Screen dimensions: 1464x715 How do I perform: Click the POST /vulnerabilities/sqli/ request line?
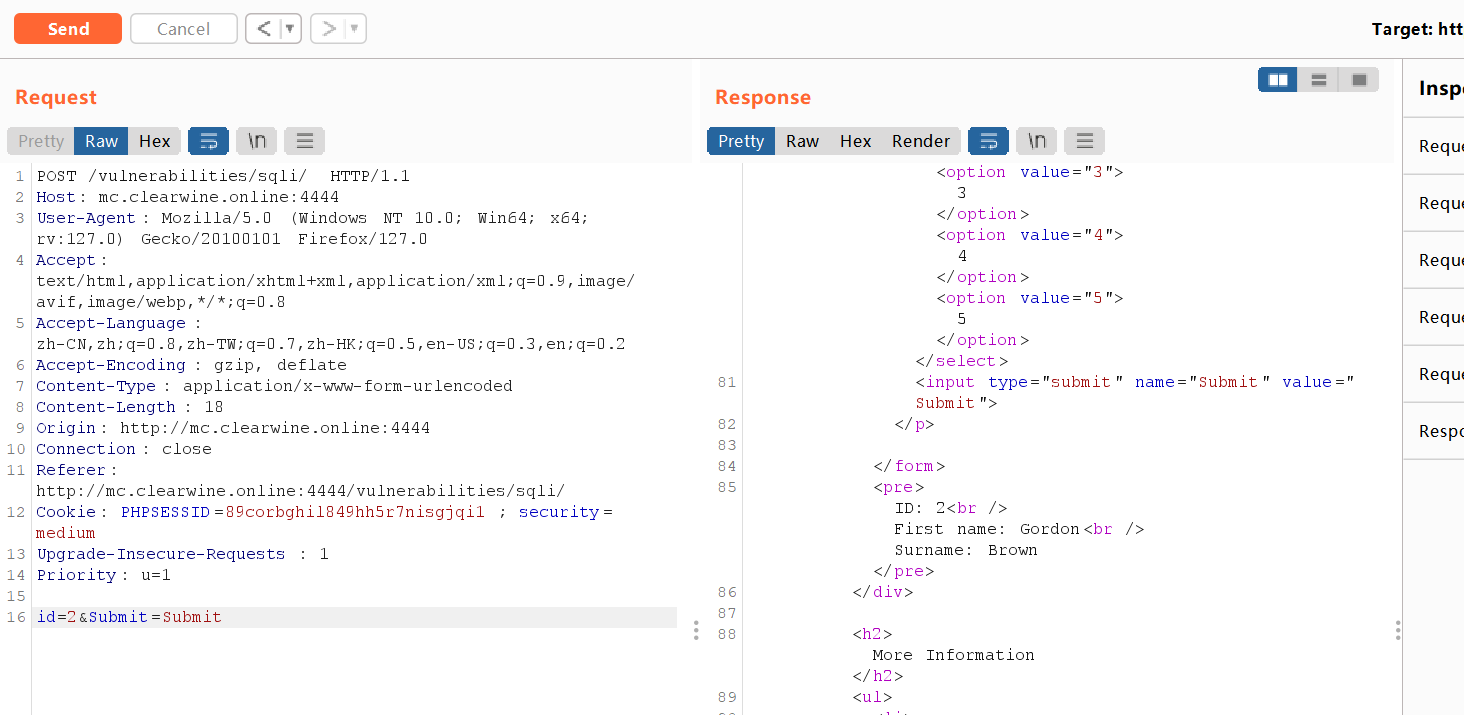pos(223,176)
